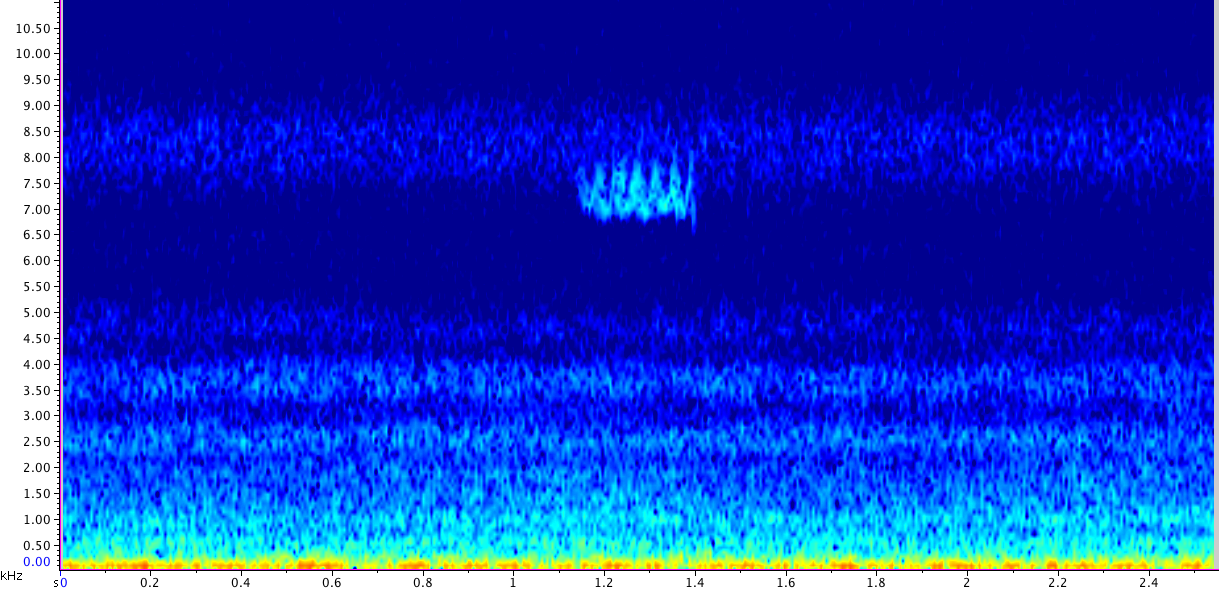Click the 0.6 seconds time axis label

click(331, 582)
